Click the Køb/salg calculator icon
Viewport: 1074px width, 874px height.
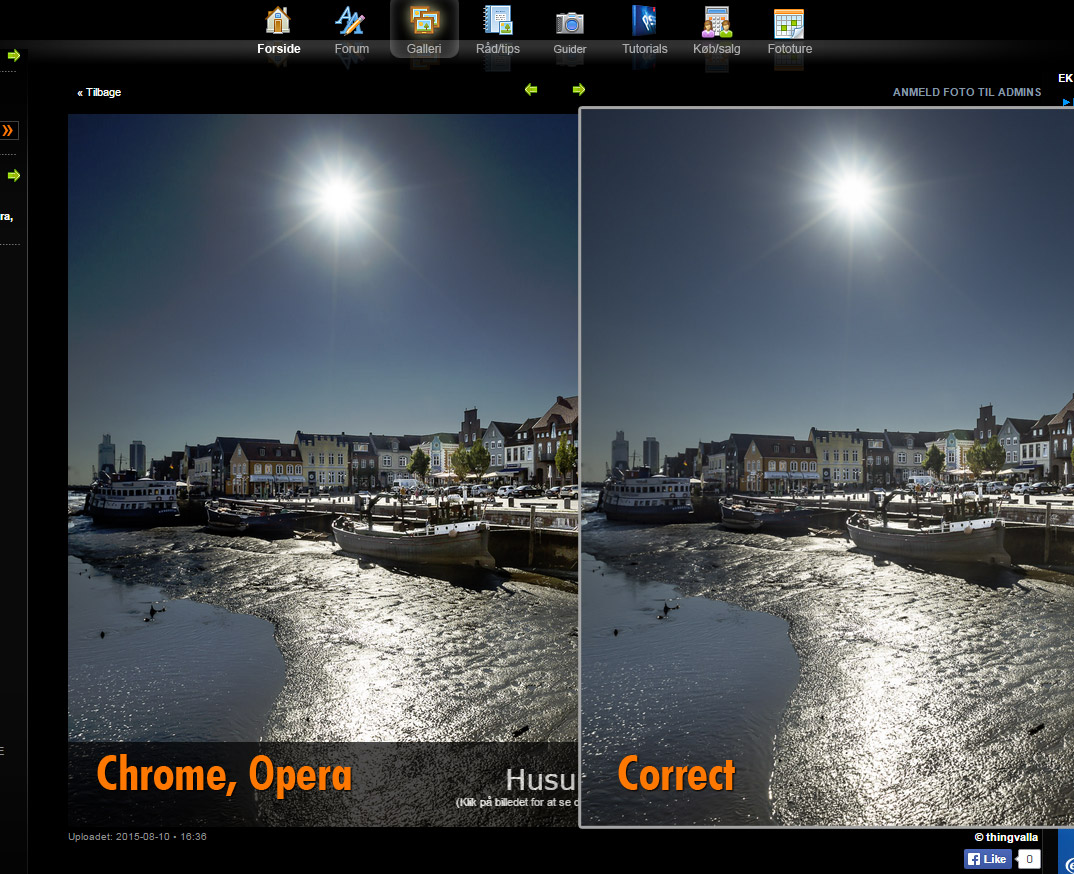tap(716, 22)
